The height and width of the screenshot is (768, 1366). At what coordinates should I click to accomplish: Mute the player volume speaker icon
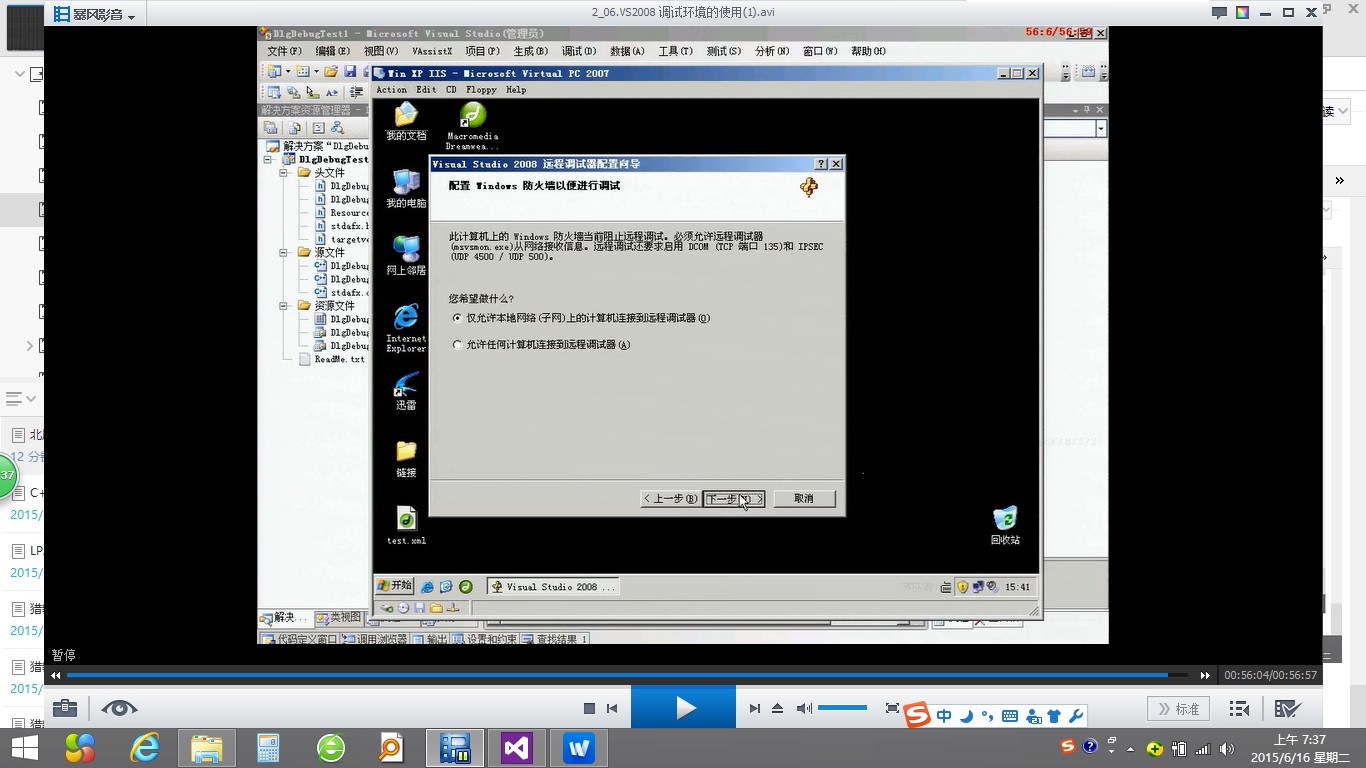[804, 708]
